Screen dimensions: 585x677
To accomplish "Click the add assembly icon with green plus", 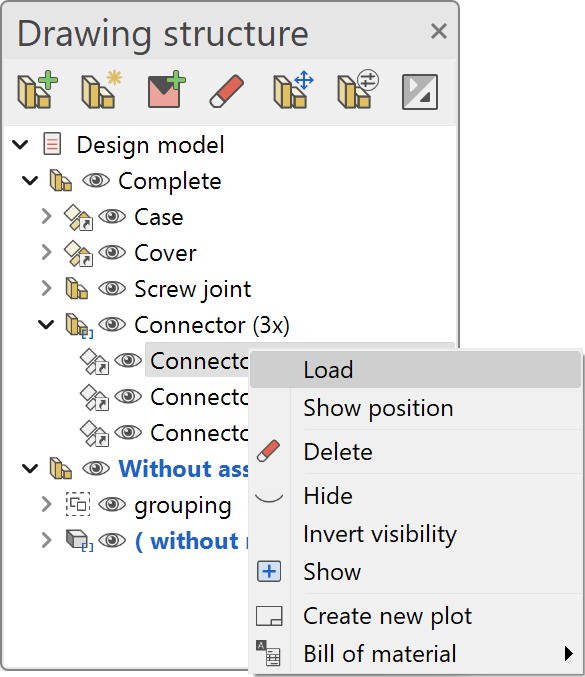I will coord(38,90).
